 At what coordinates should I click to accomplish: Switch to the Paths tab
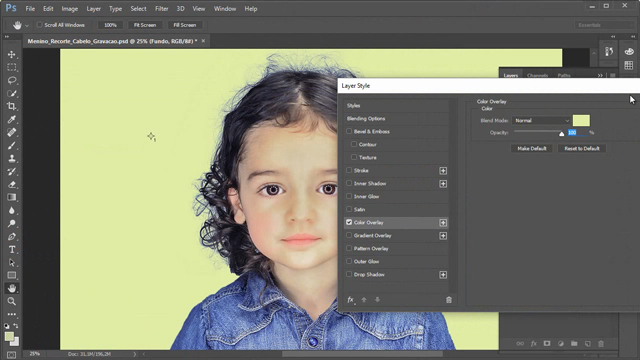click(564, 76)
